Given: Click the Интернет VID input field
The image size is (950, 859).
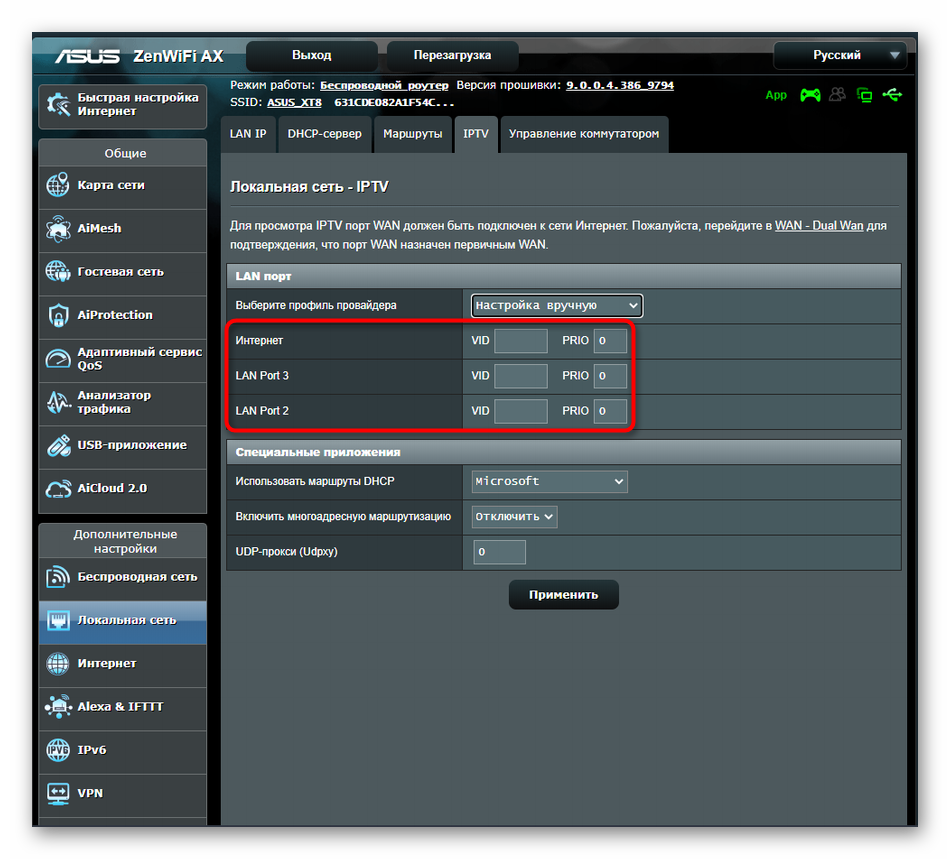Looking at the screenshot, I should tap(521, 341).
